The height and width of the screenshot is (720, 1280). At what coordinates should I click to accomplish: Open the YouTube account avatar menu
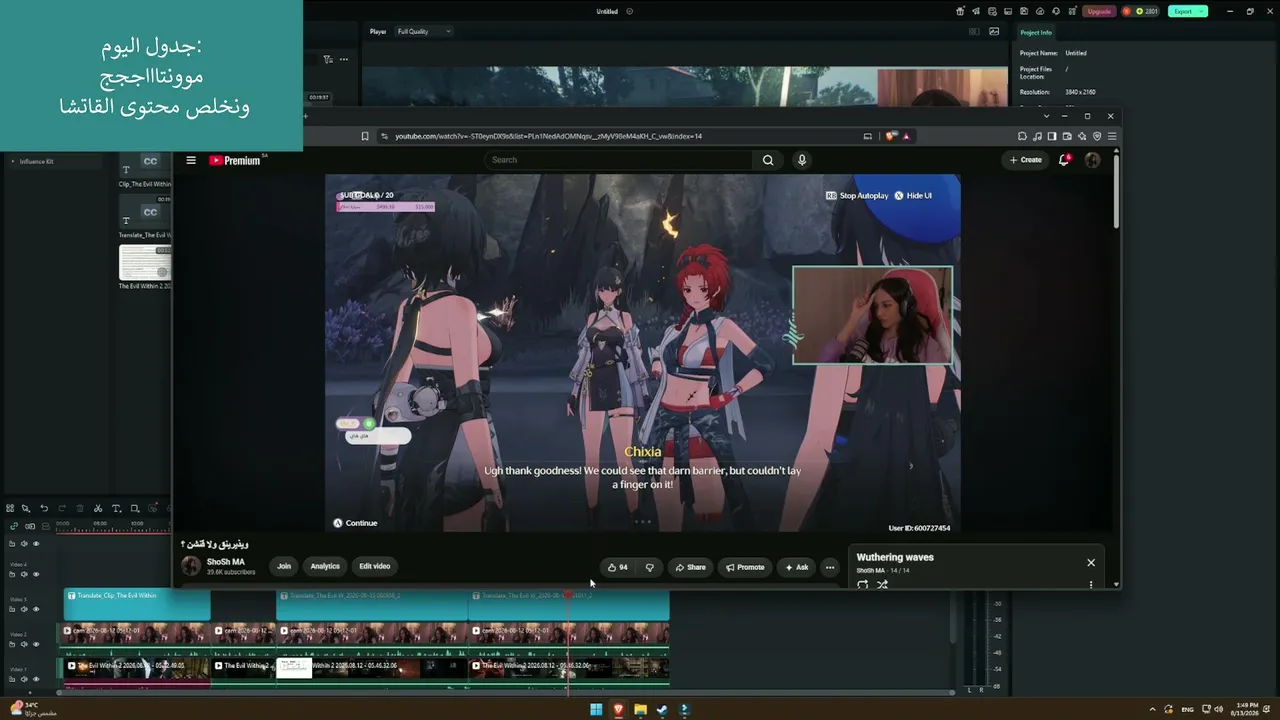coord(1092,160)
